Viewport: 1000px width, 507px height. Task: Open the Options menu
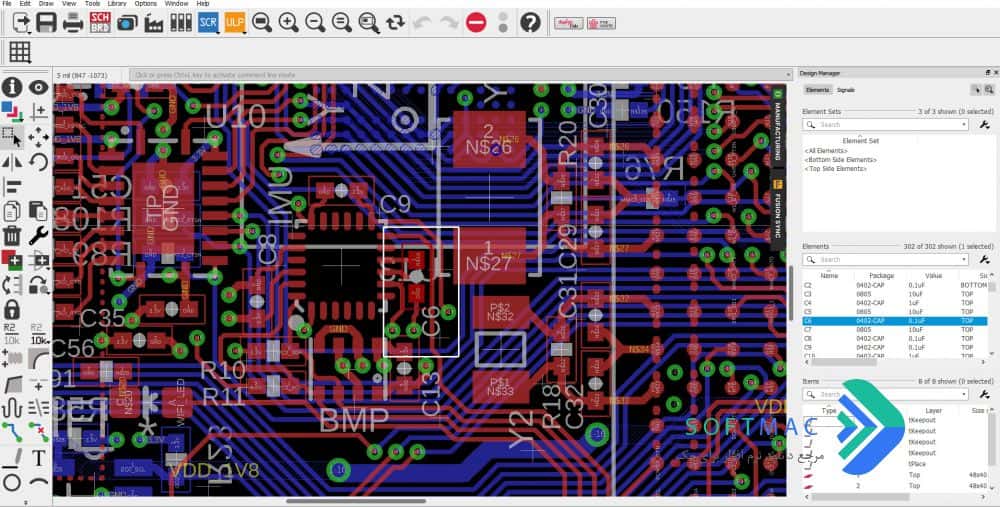coord(145,3)
